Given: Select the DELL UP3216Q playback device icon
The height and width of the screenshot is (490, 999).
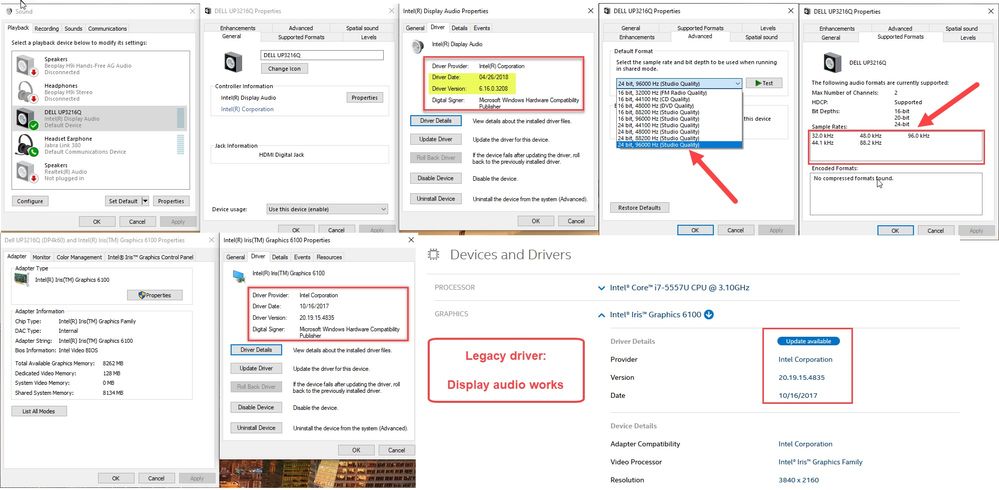Looking at the screenshot, I should [27, 119].
